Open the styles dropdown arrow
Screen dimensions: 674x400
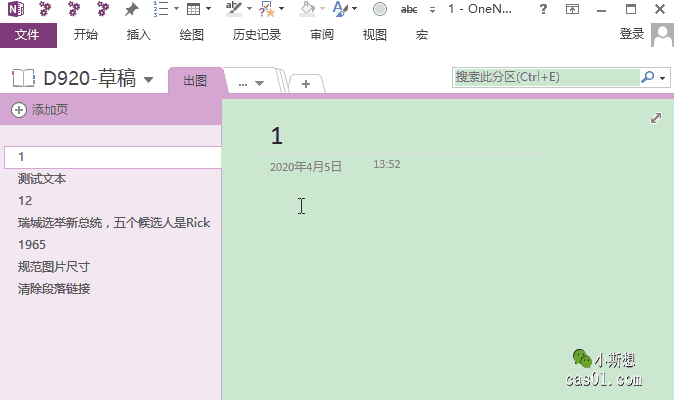pos(355,9)
